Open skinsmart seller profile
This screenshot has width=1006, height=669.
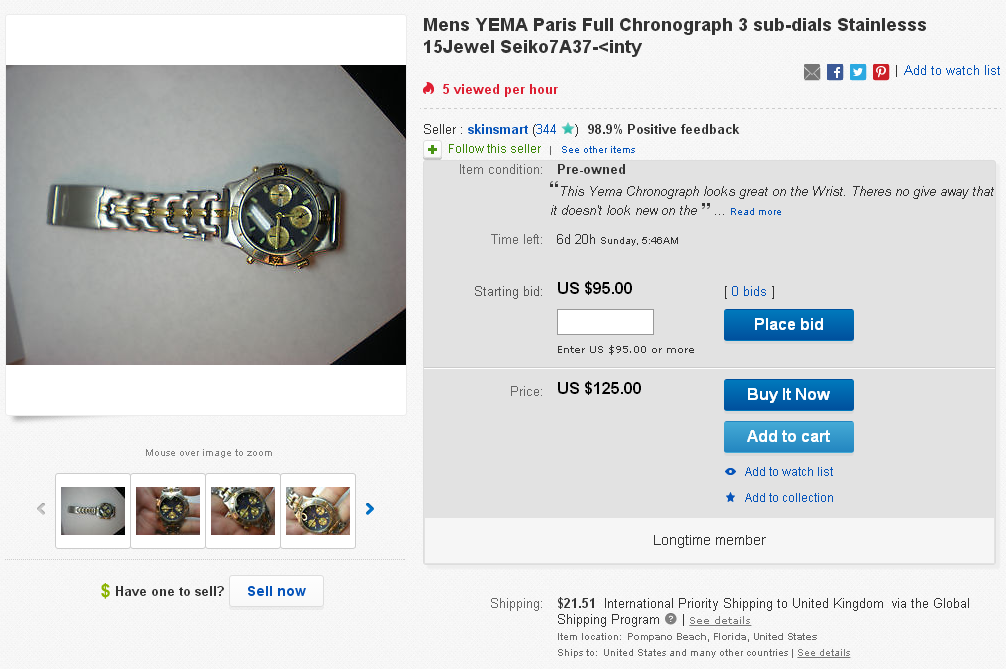498,129
